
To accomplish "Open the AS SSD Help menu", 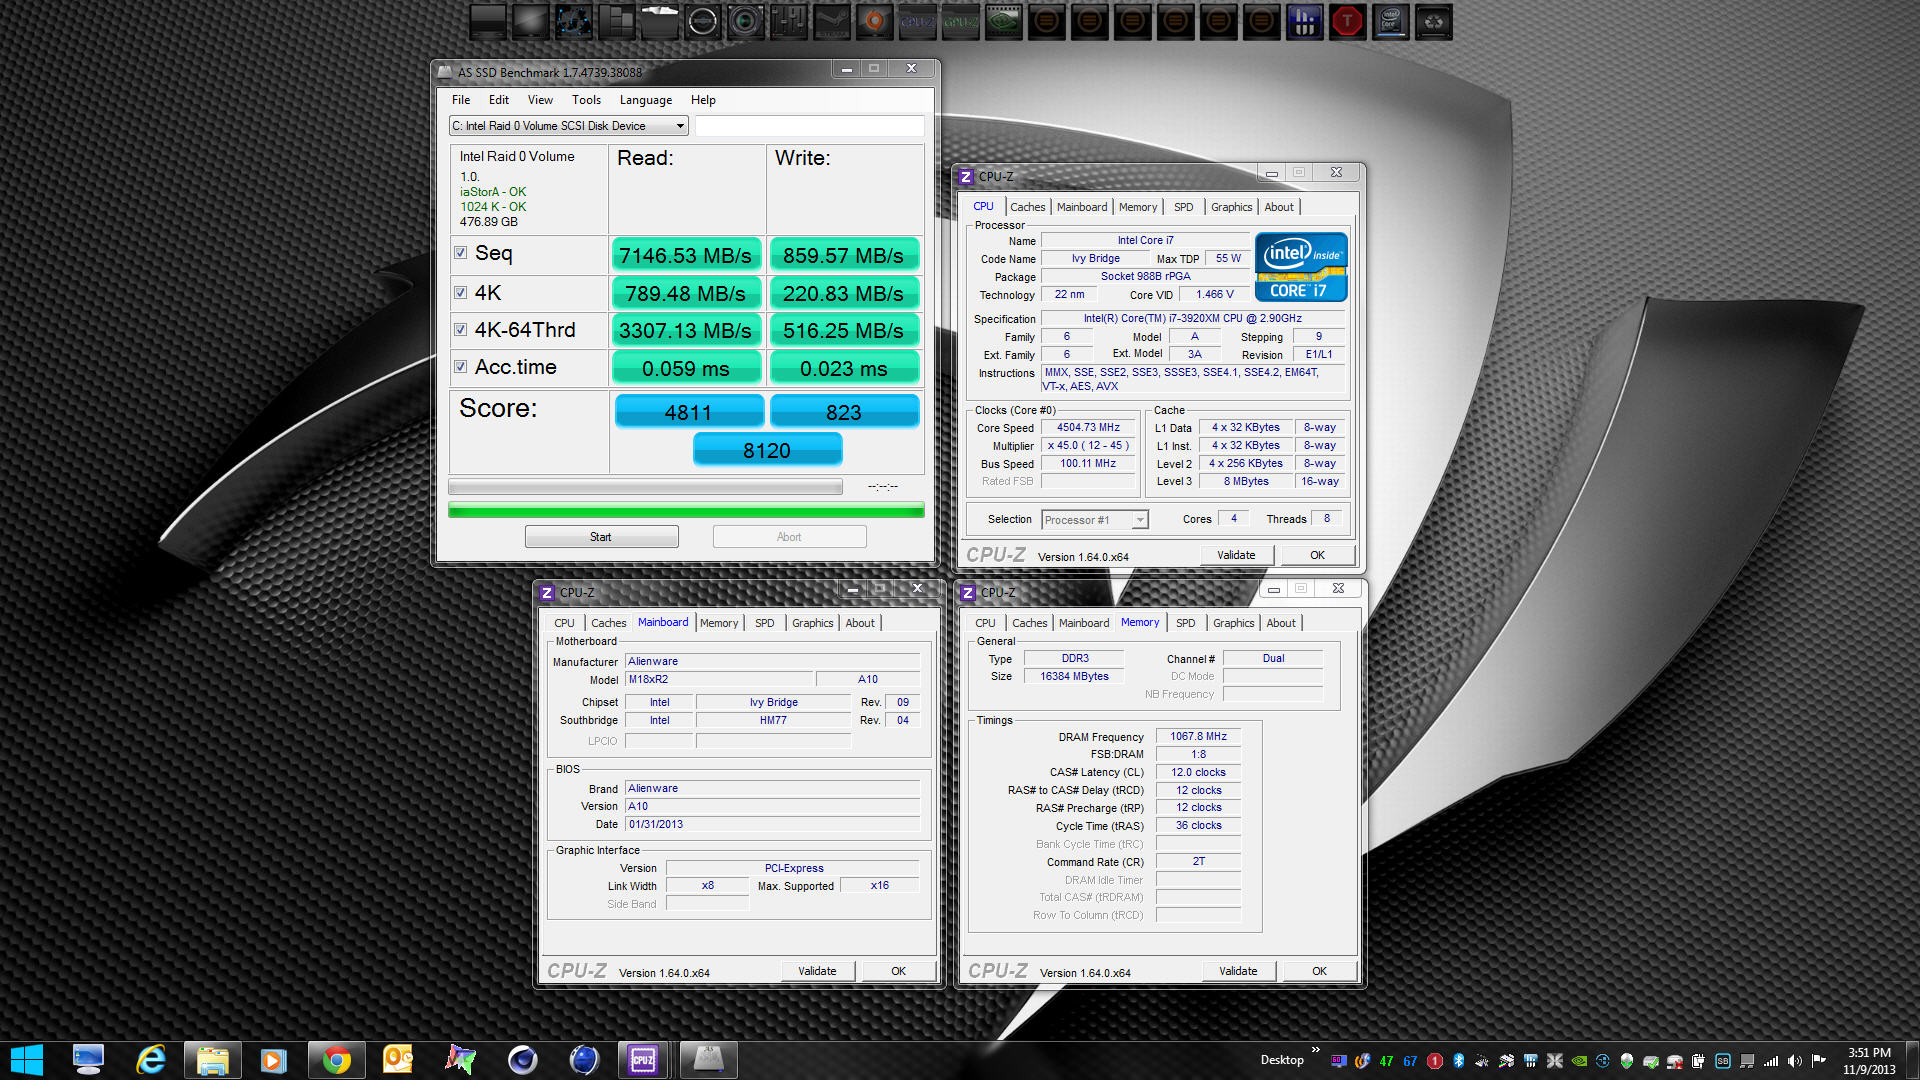I will pos(703,100).
